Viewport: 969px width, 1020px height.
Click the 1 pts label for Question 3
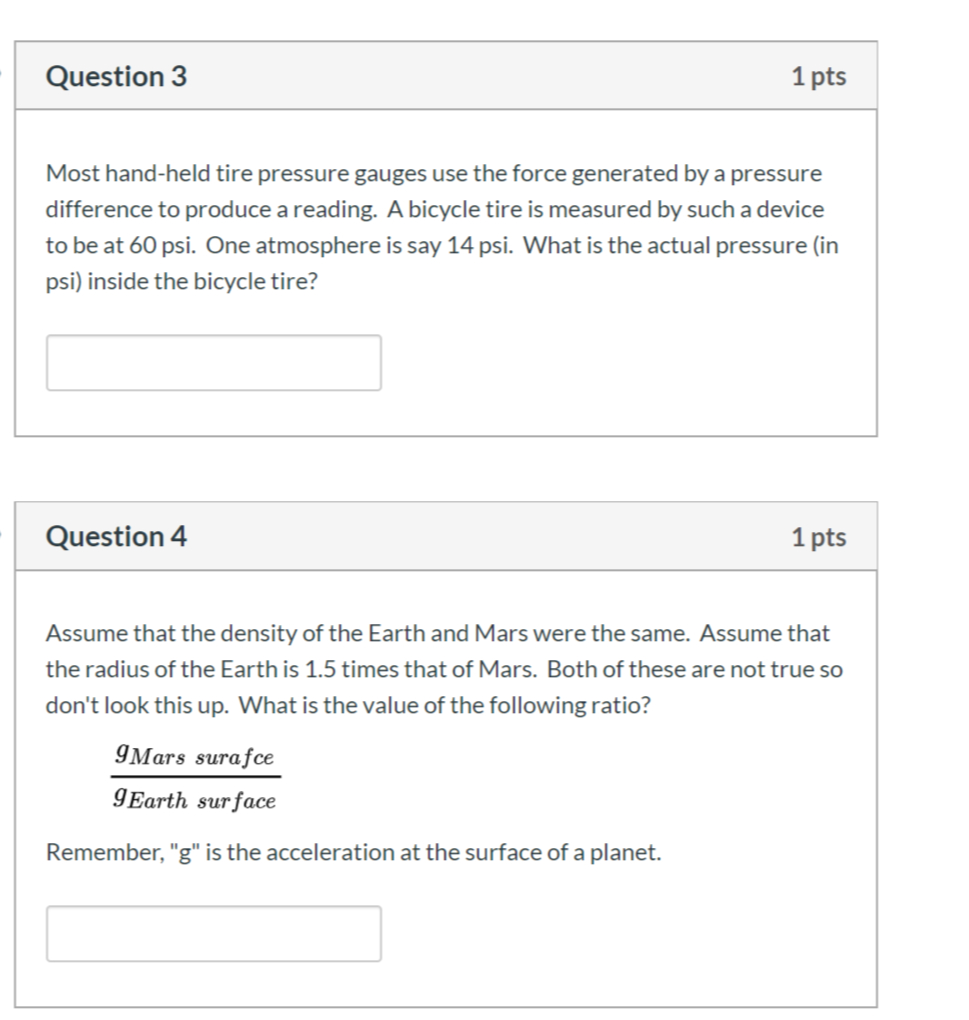click(x=821, y=75)
